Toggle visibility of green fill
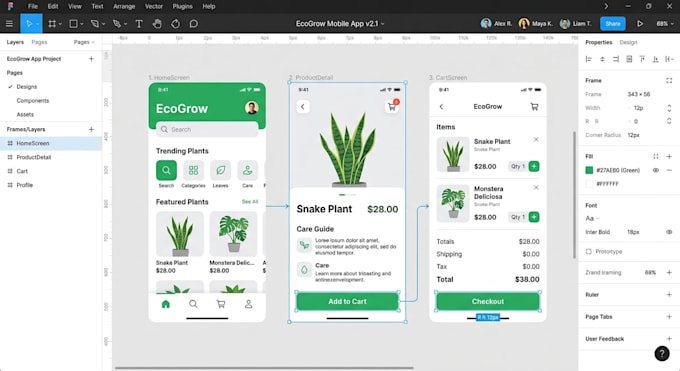Viewport: 680px width, 371px height. point(656,170)
